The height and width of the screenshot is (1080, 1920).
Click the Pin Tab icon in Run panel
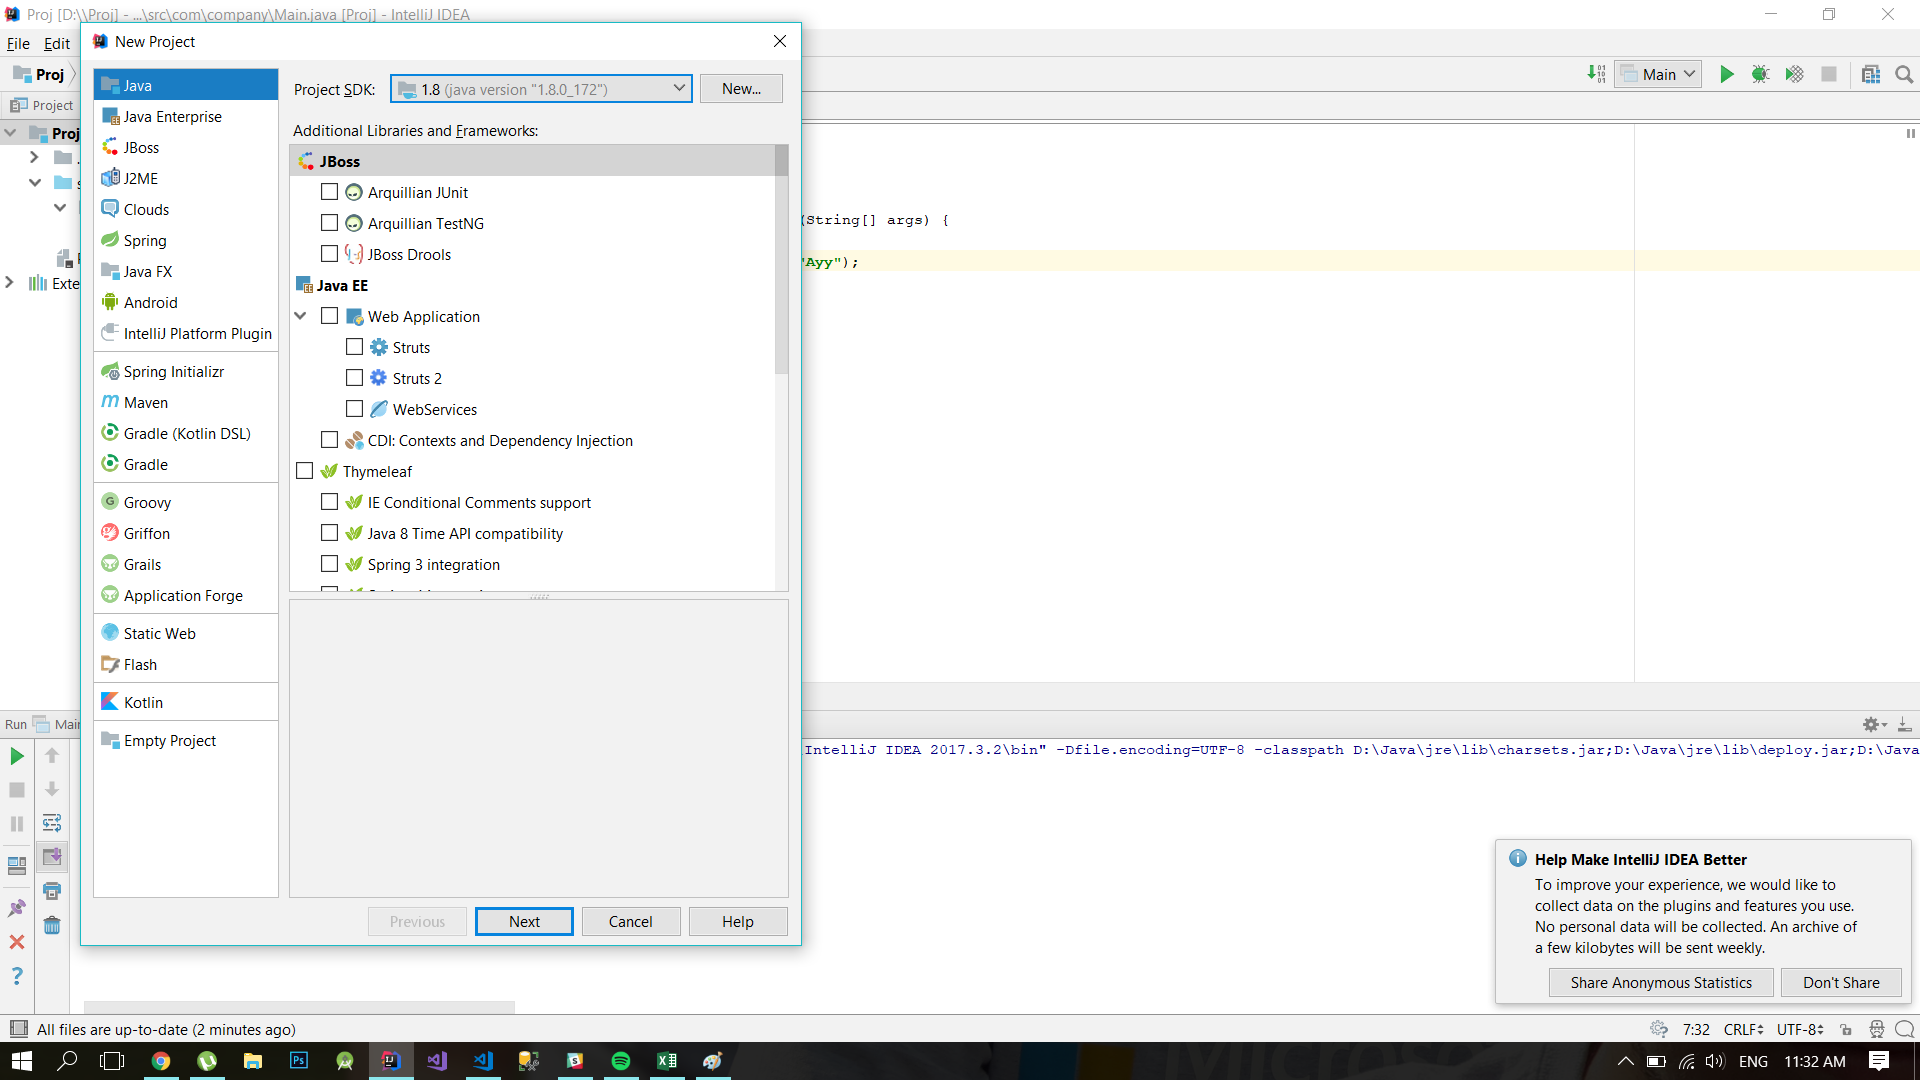tap(17, 908)
